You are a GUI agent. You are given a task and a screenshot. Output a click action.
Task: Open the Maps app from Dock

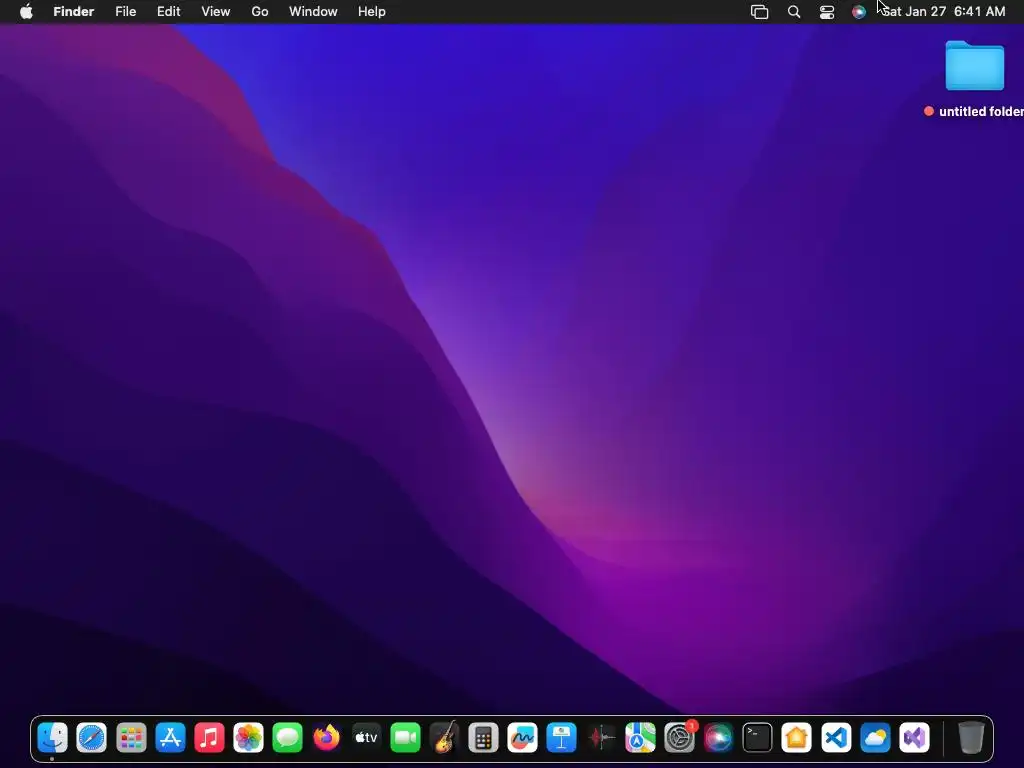tap(640, 738)
